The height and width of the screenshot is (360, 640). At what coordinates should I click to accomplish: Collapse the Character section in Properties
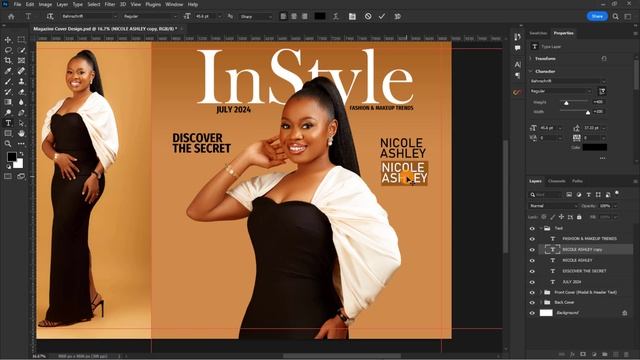[531, 71]
